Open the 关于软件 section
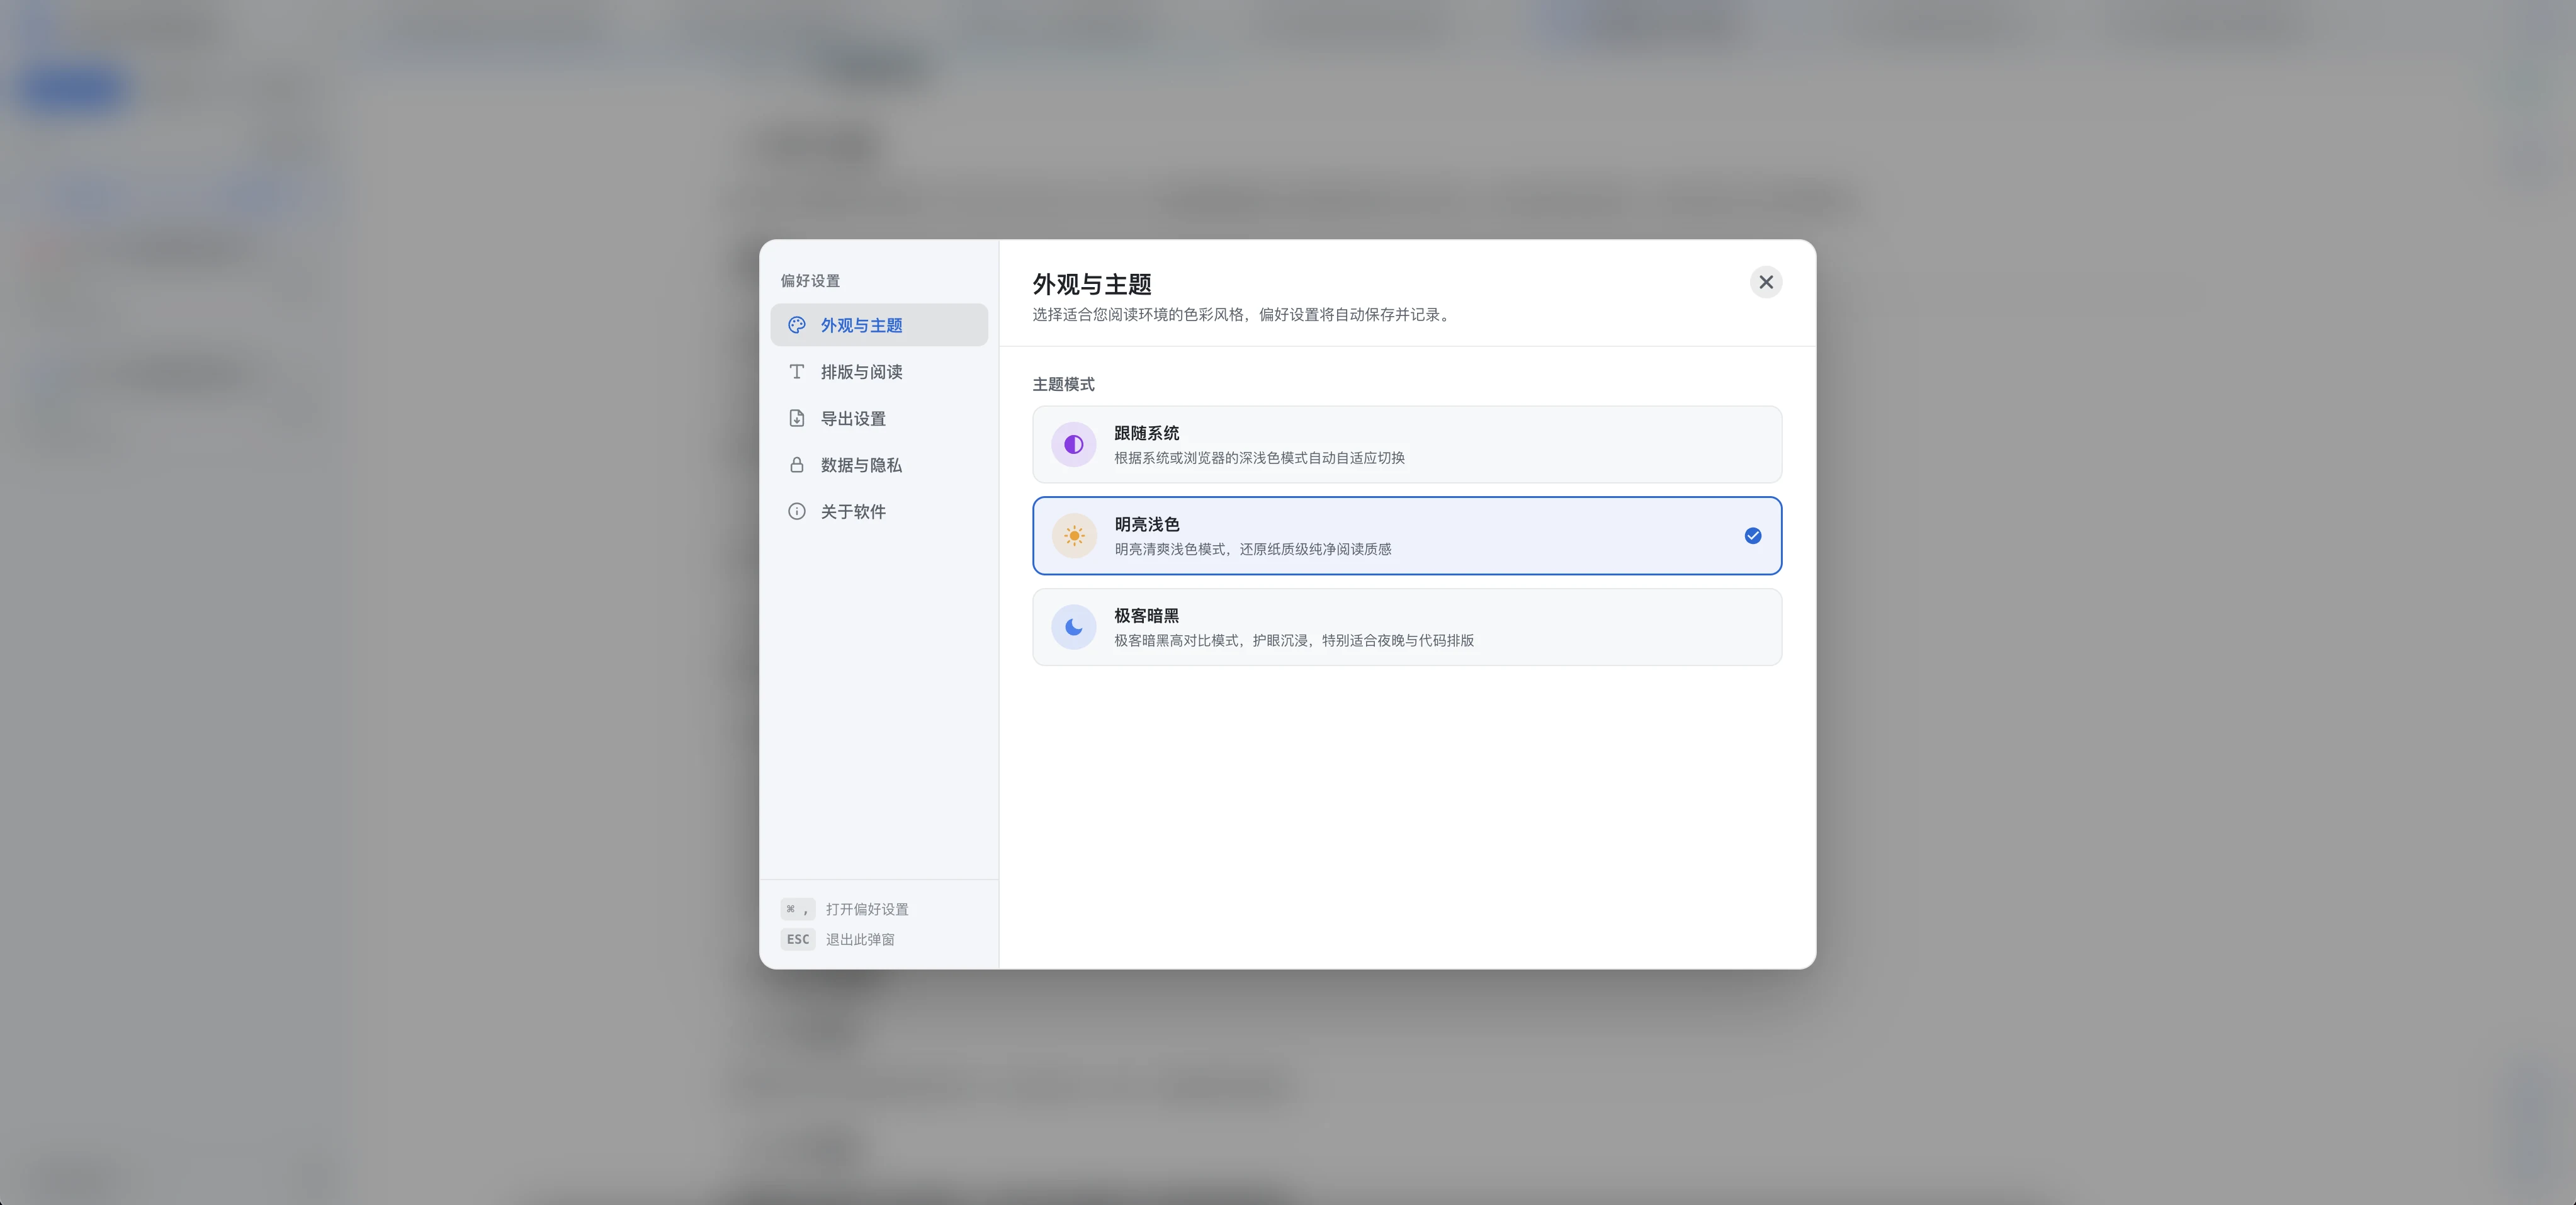 (879, 511)
